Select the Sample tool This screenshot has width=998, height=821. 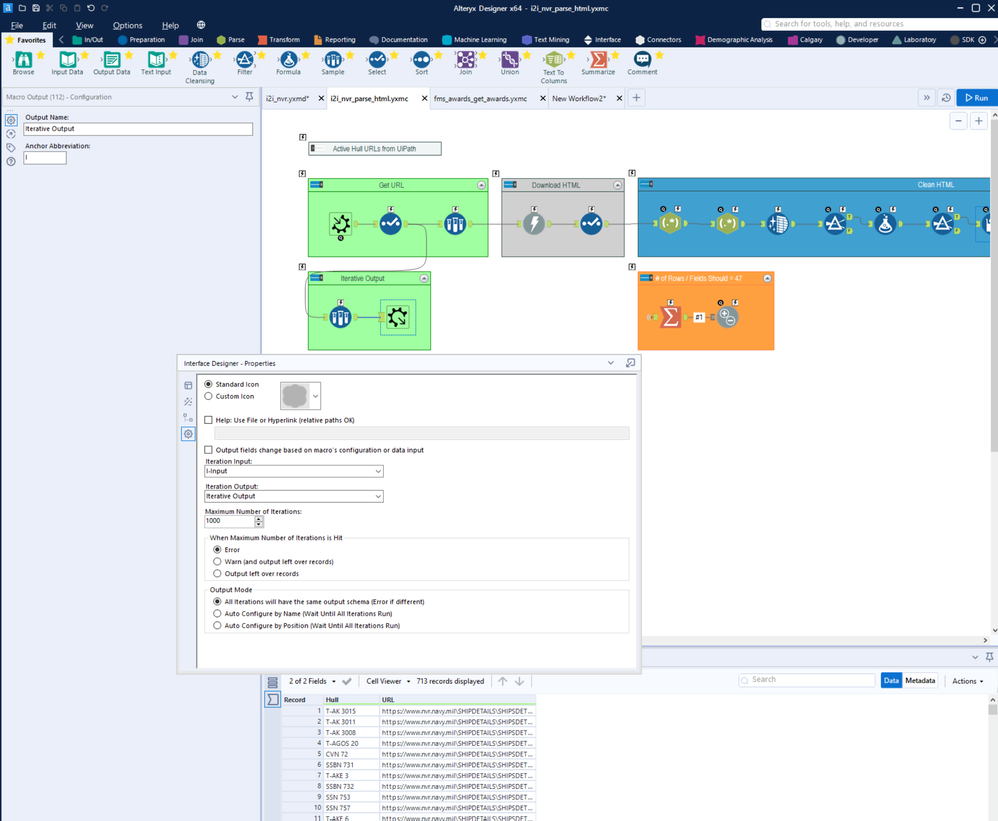pos(333,62)
